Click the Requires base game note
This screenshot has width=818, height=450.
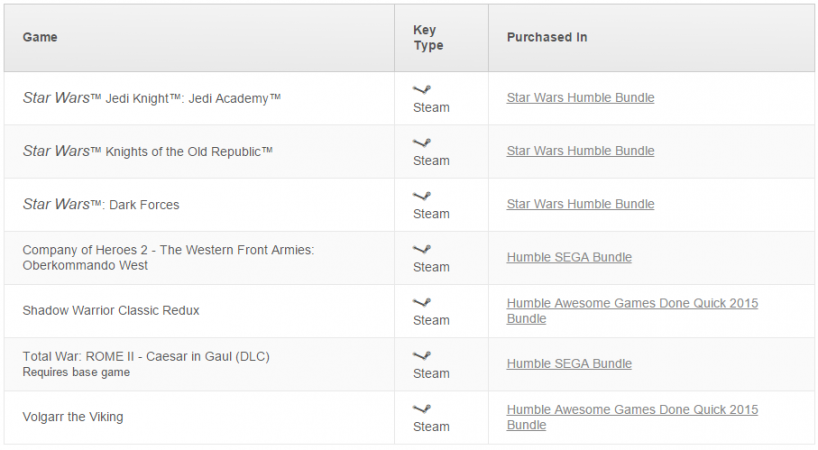click(76, 372)
